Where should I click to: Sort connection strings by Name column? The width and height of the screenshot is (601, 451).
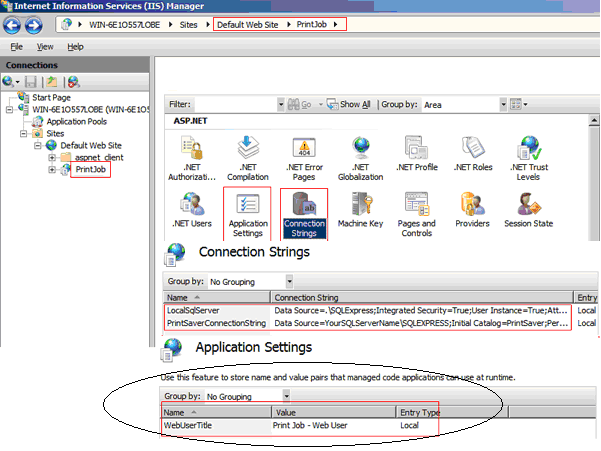pyautogui.click(x=217, y=297)
